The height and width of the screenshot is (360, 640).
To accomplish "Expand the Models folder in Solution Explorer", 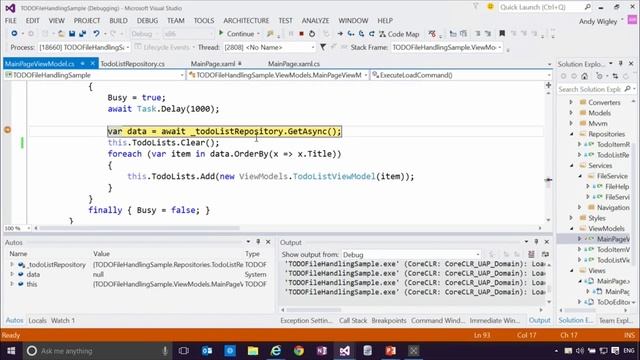I will [x=571, y=113].
